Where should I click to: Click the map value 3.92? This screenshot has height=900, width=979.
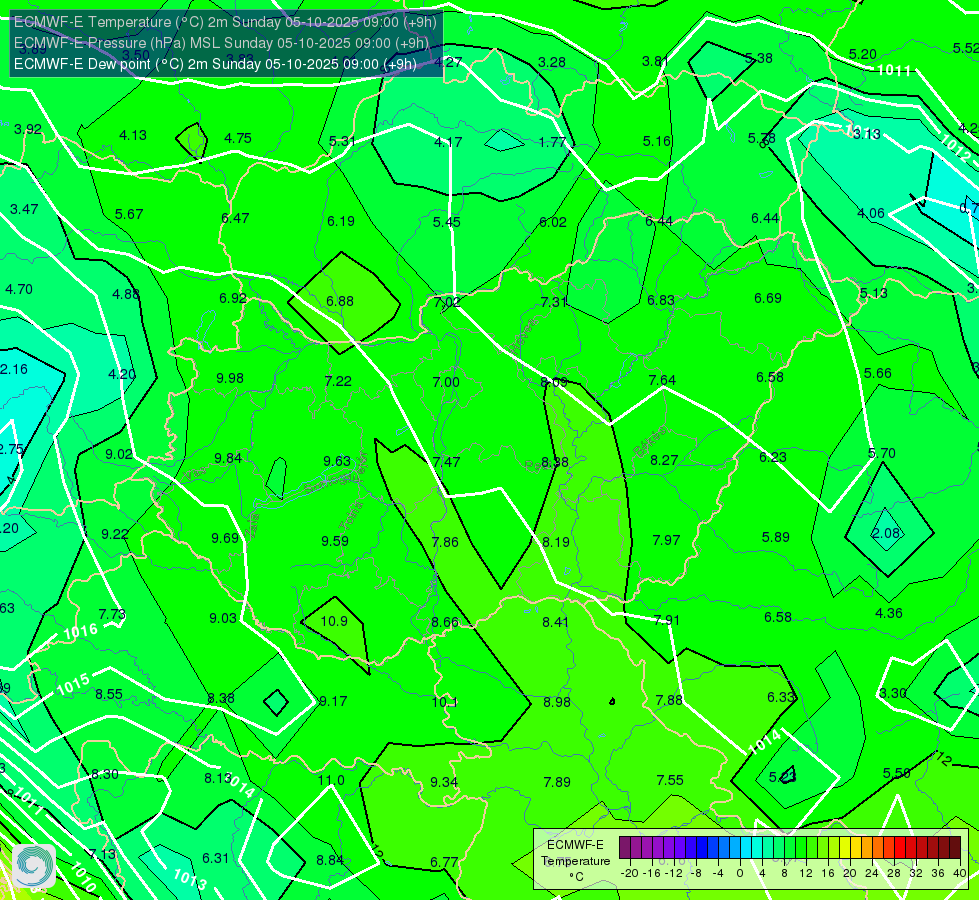pos(27,129)
